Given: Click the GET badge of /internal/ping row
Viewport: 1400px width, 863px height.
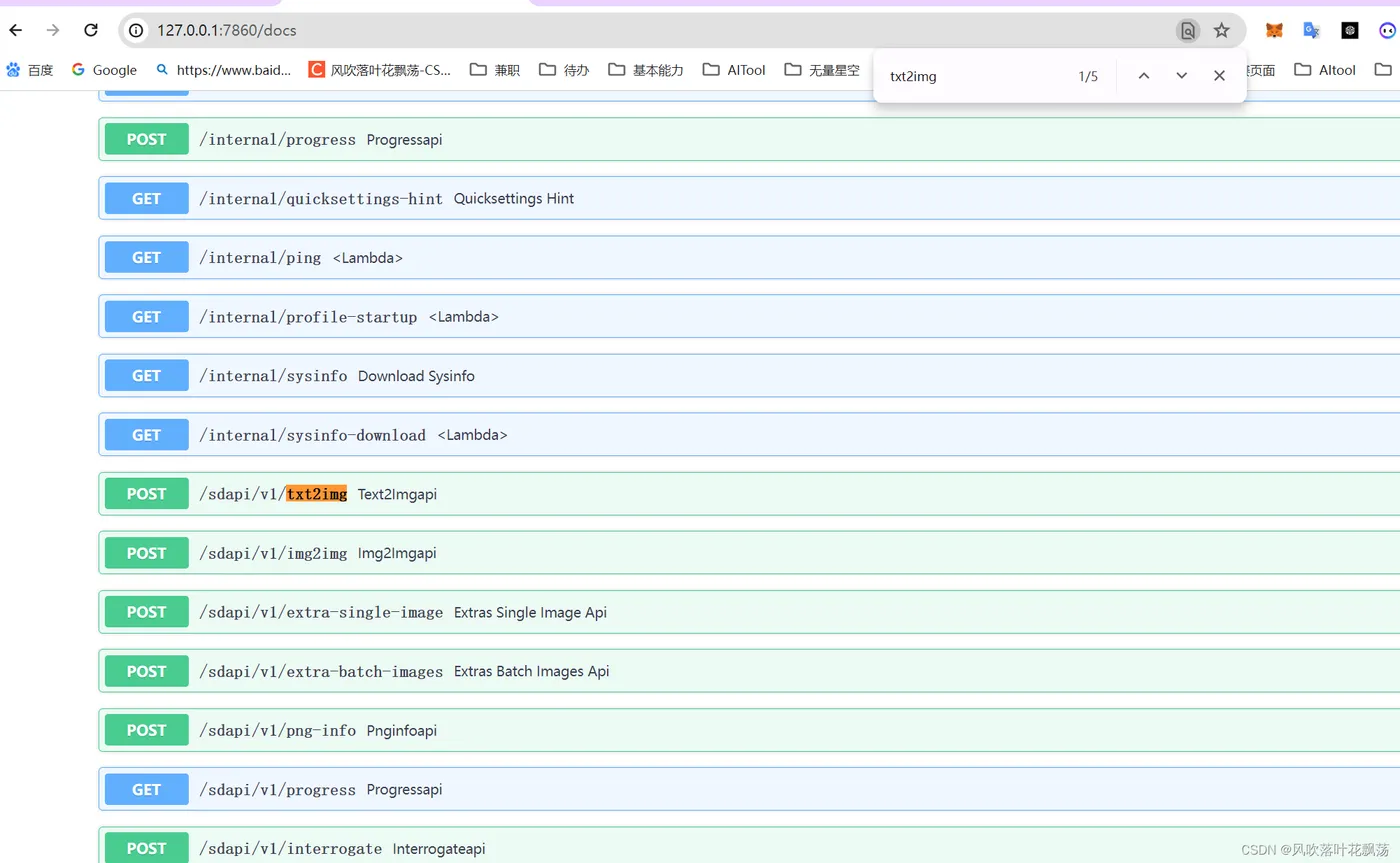Looking at the screenshot, I should (146, 257).
